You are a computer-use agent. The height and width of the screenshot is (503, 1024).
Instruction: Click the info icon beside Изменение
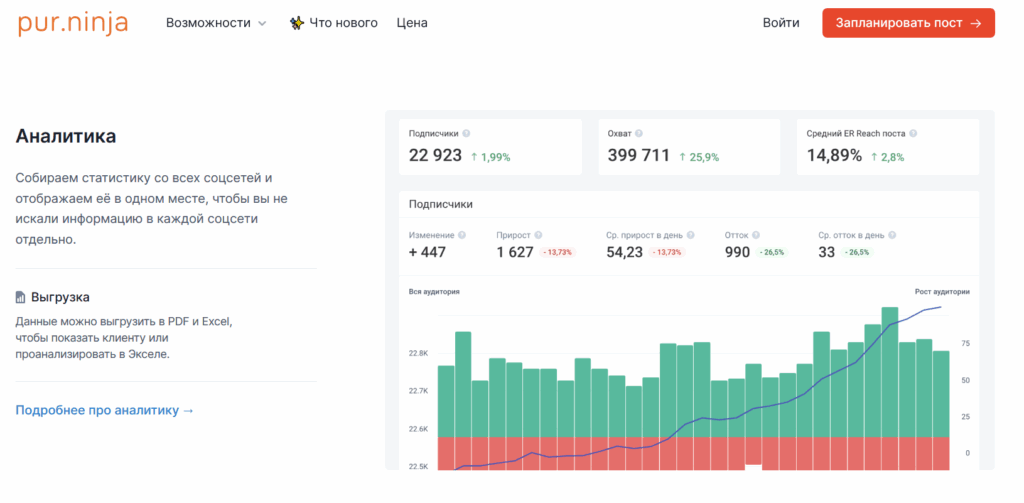[462, 235]
